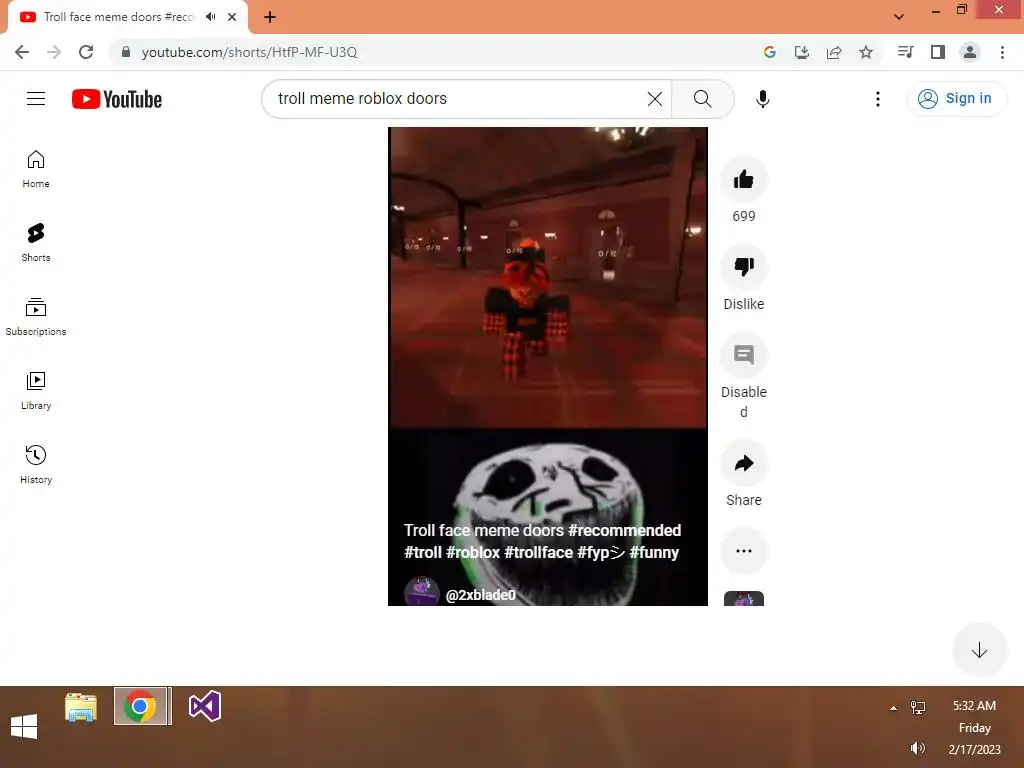Click the magnifier search button
Screen dimensions: 1024x768
coord(703,99)
